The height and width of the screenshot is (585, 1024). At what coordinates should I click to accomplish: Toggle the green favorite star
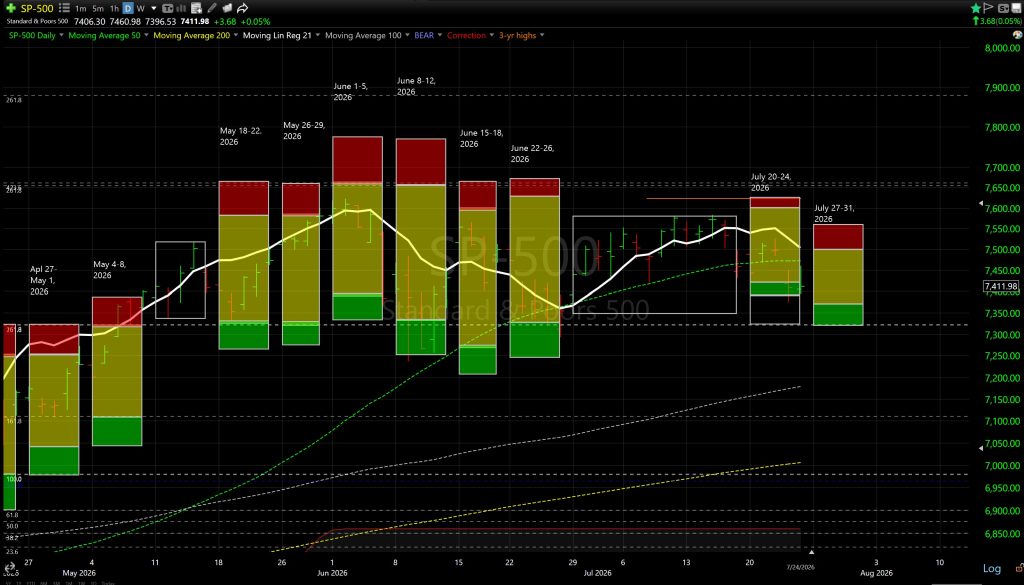[976, 8]
